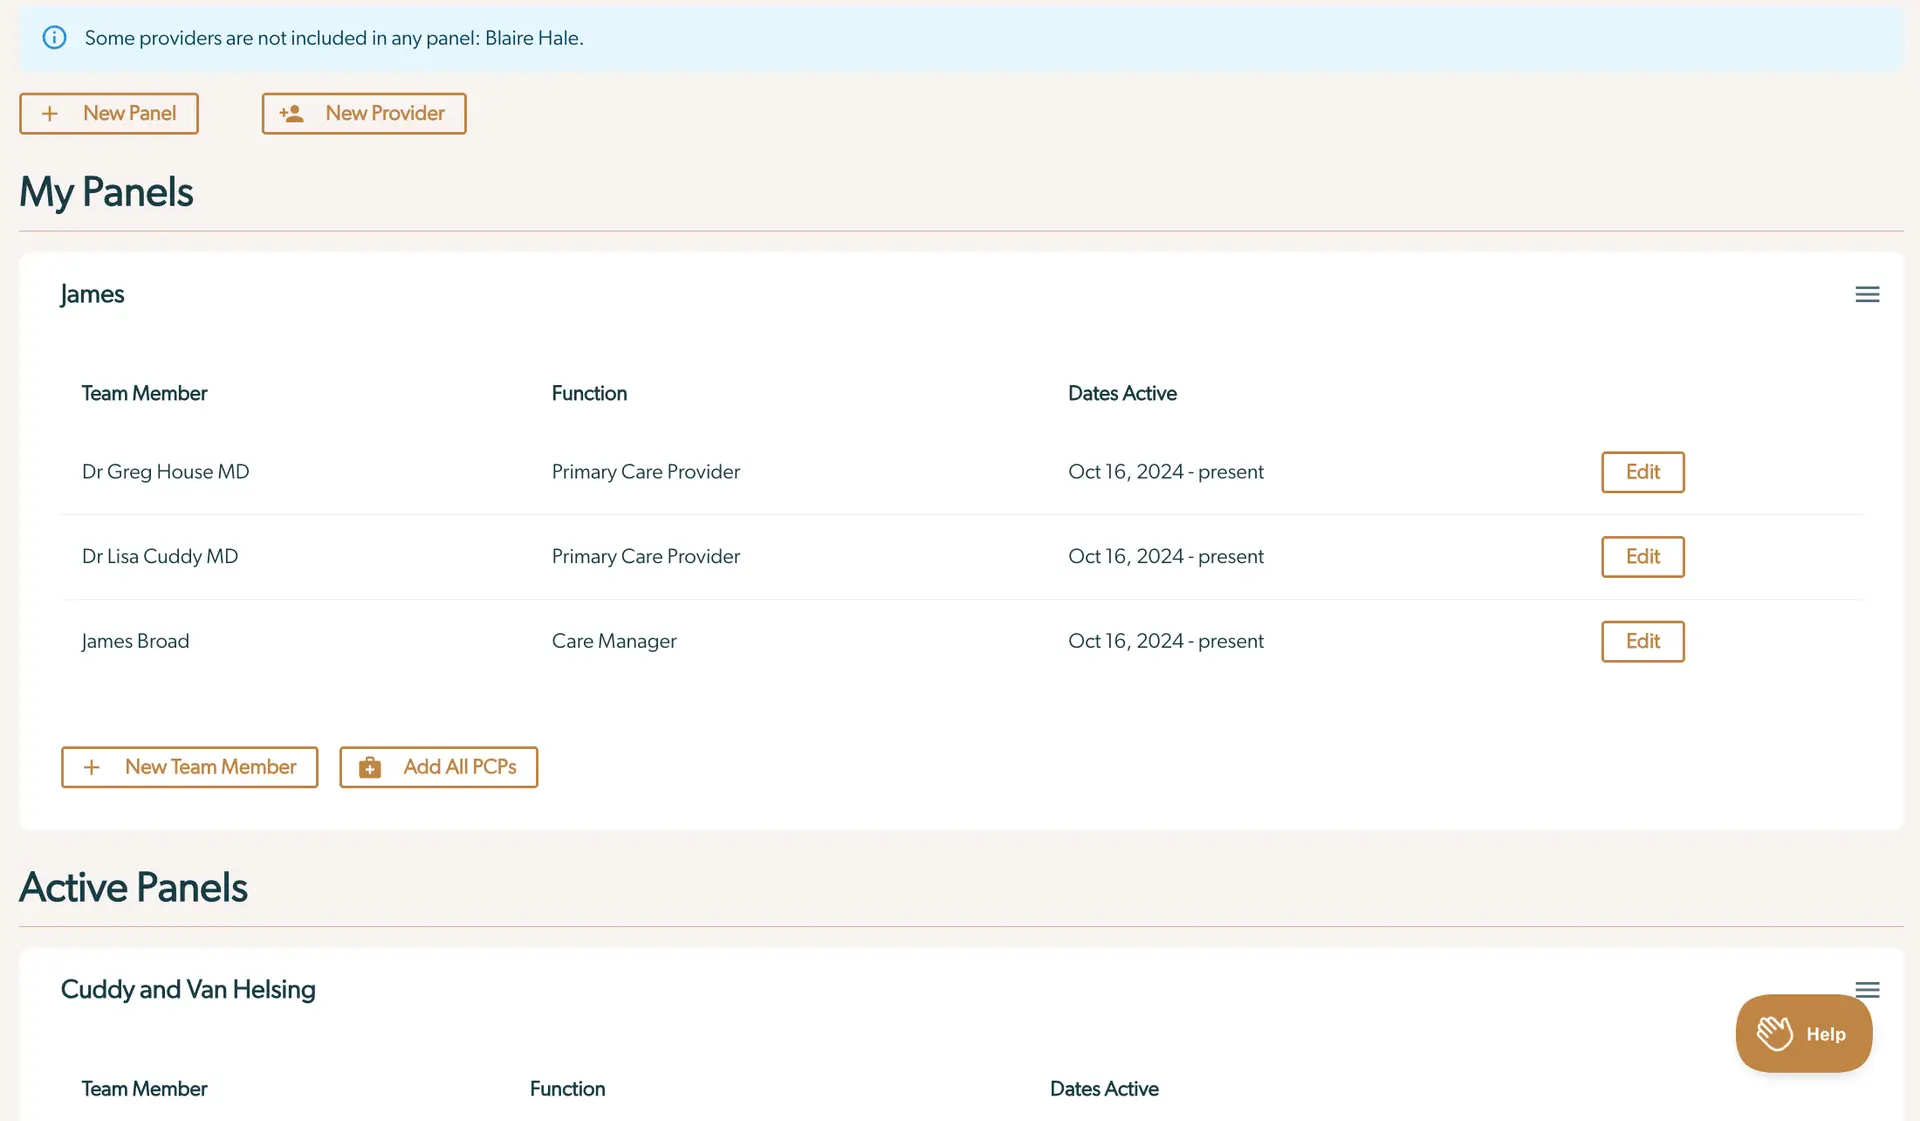The image size is (1920, 1121).
Task: Open the hamburger menu on the James panel
Action: (1867, 293)
